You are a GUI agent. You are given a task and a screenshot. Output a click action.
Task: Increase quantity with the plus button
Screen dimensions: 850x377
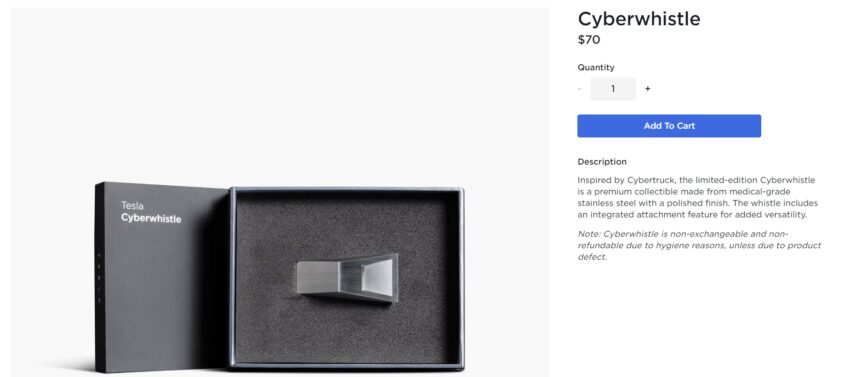click(647, 89)
